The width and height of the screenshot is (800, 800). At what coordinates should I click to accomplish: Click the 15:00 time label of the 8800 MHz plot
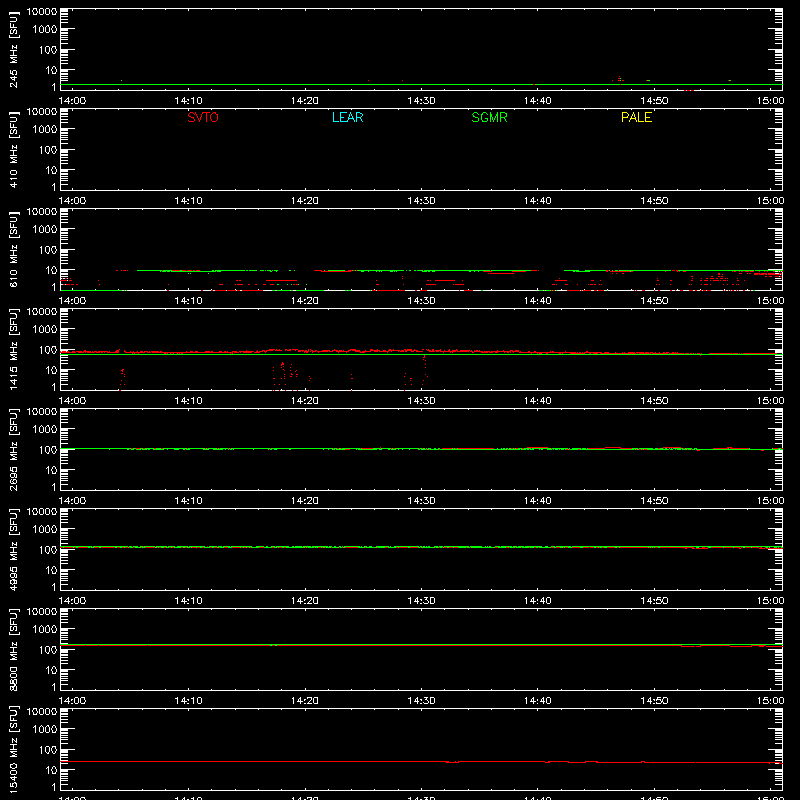coord(770,701)
